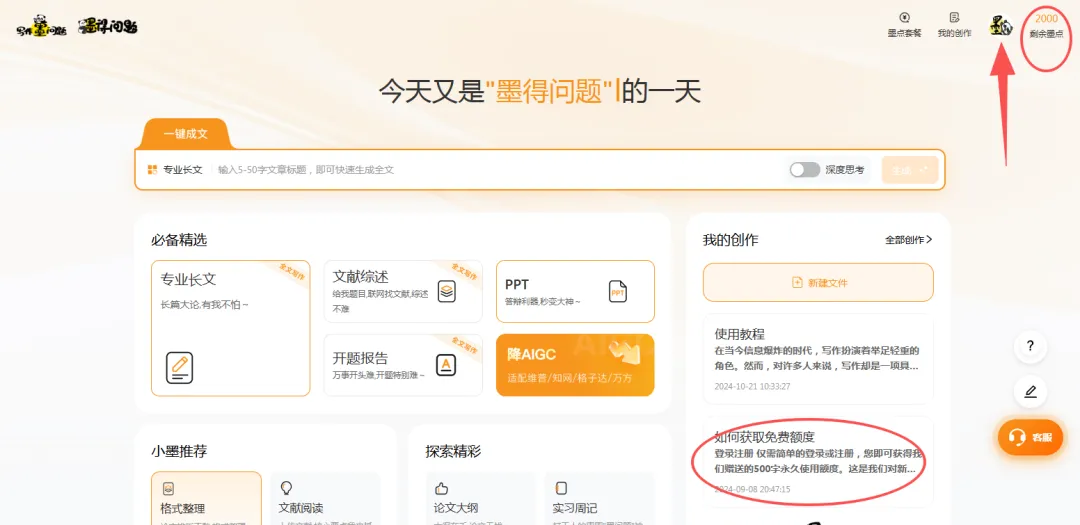Screen dimensions: 1080x525
Task: Click the 生成 button
Action: tap(909, 170)
